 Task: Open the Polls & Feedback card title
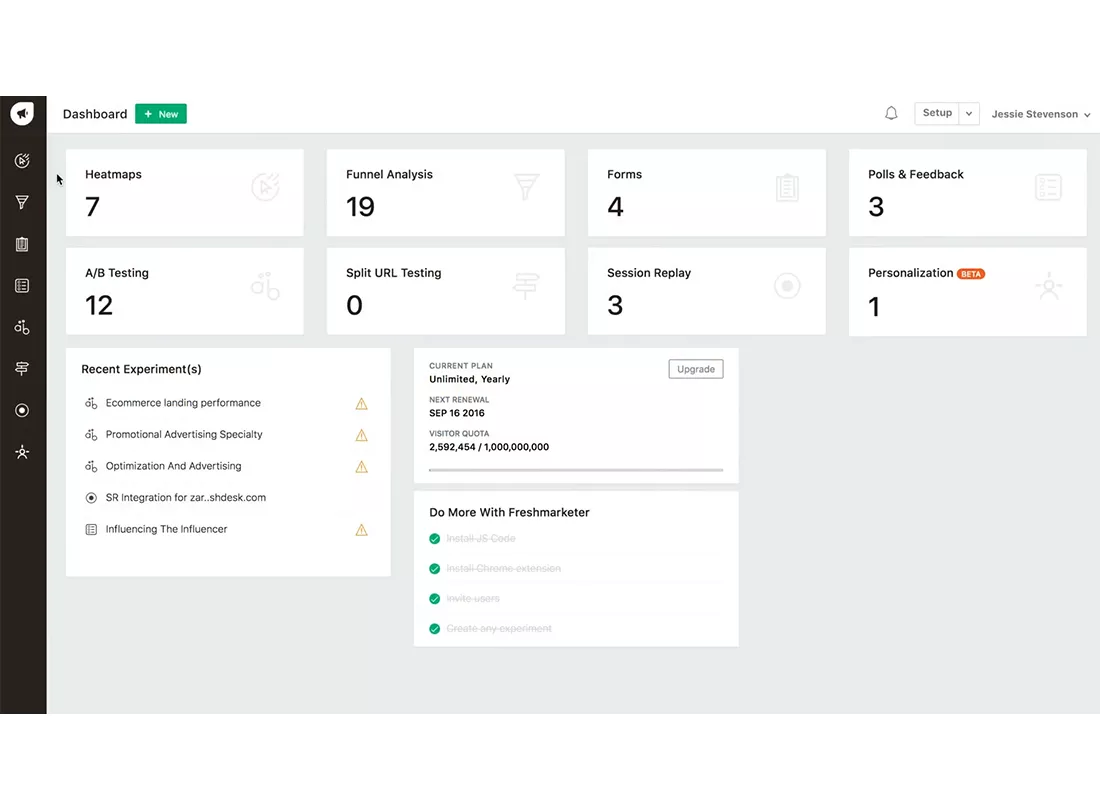click(x=915, y=174)
